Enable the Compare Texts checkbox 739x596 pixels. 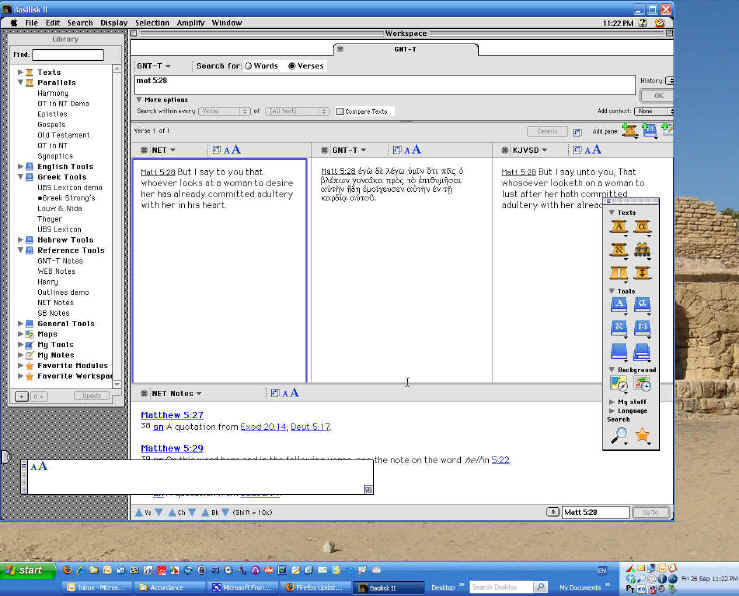click(340, 112)
